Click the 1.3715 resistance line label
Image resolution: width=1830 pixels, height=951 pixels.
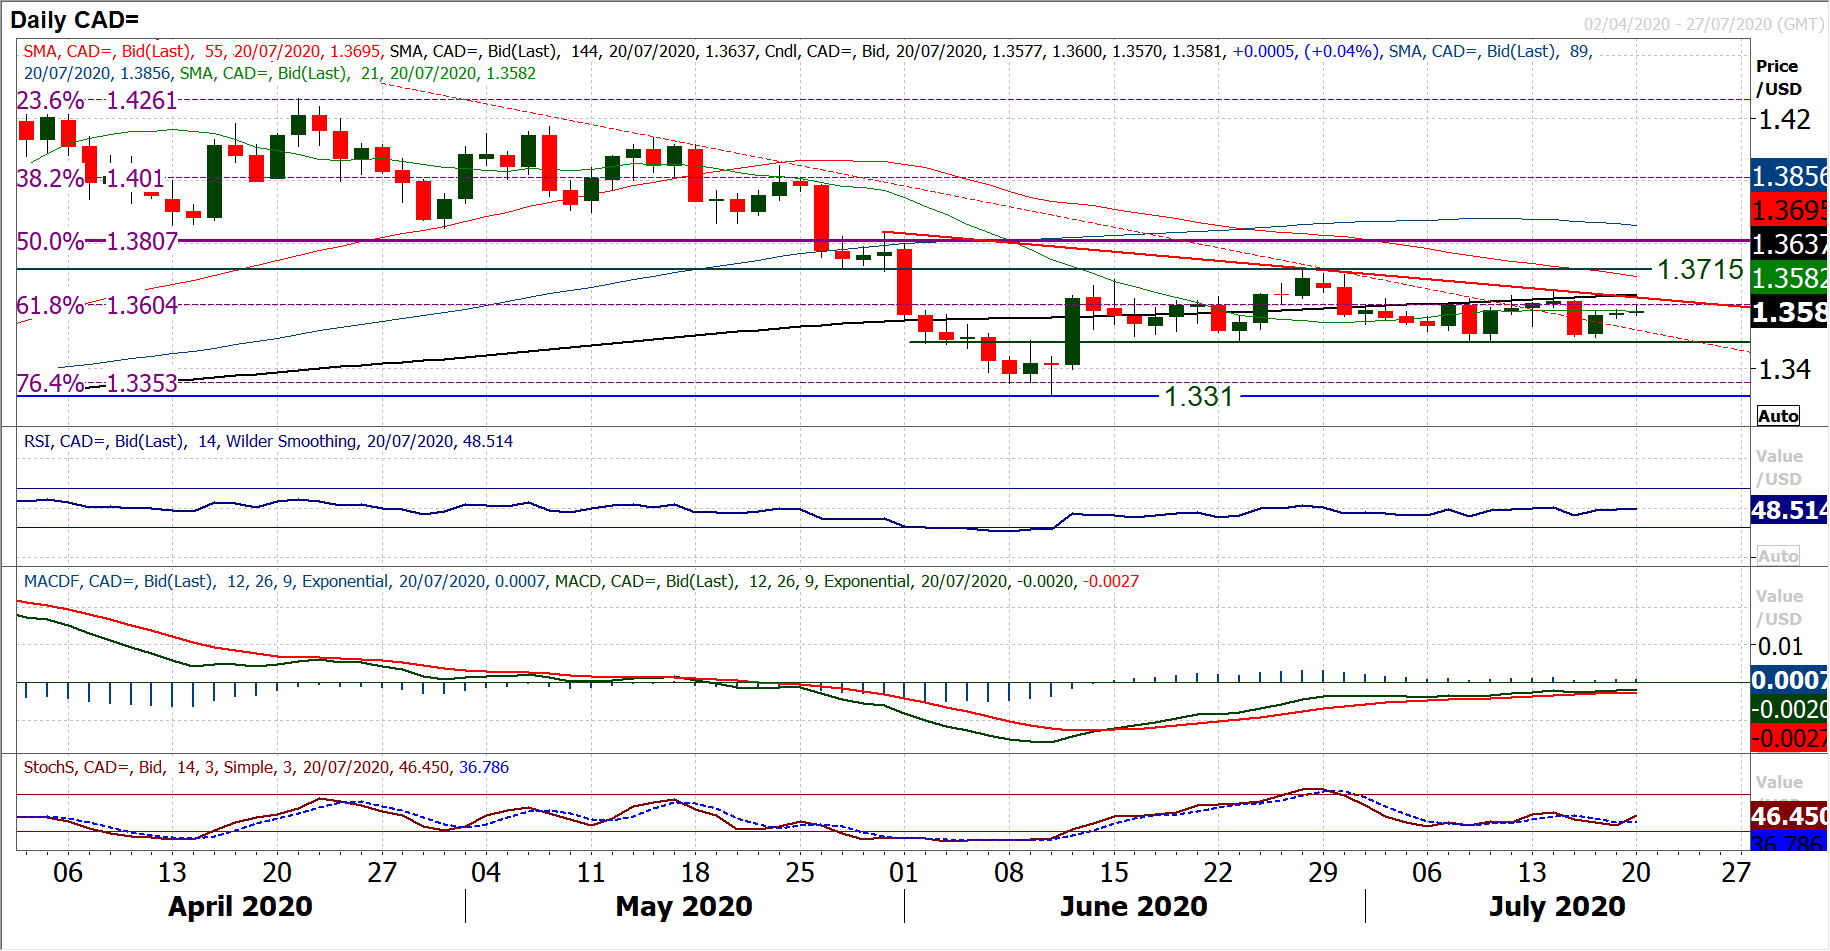(x=1700, y=270)
